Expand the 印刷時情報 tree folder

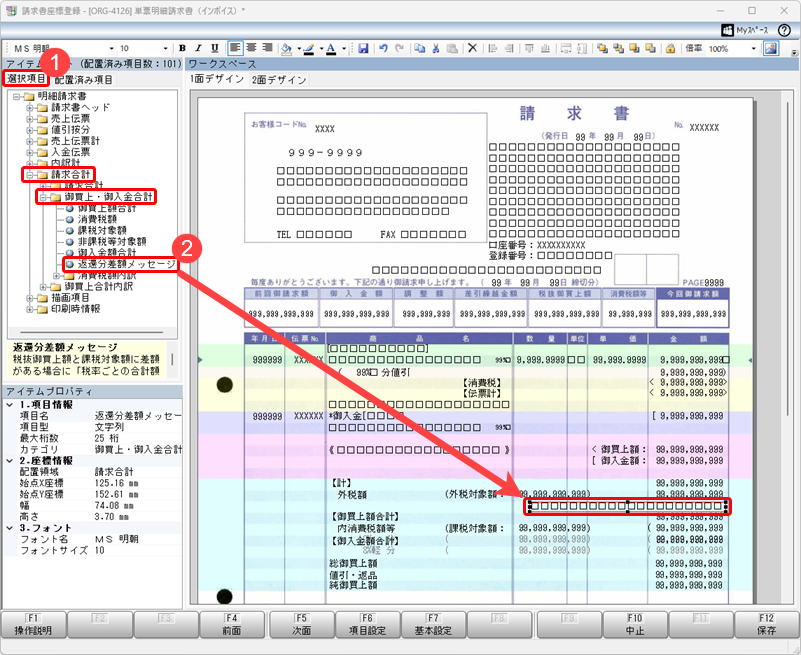[30, 309]
